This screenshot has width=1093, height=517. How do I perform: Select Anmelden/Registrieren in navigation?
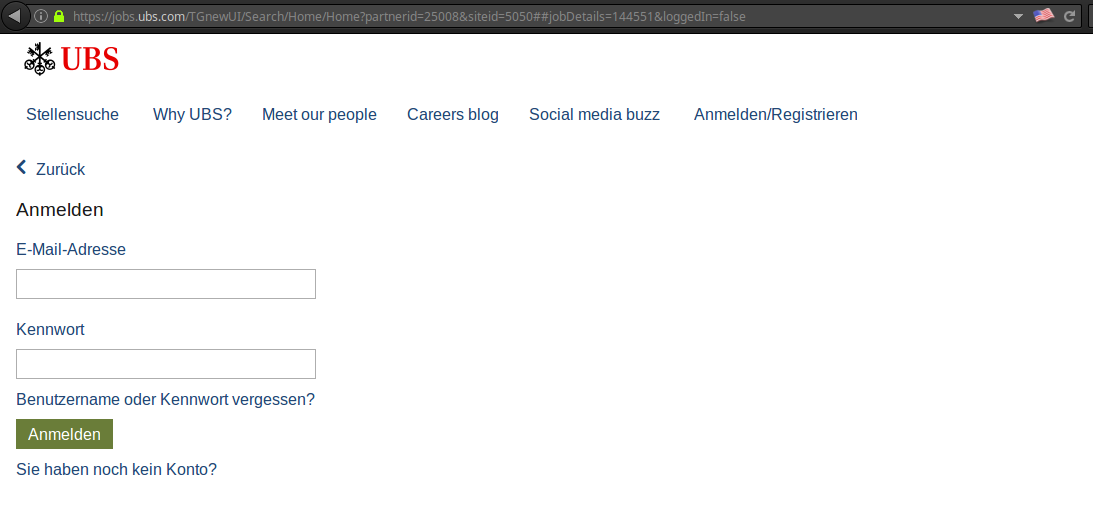pos(776,114)
